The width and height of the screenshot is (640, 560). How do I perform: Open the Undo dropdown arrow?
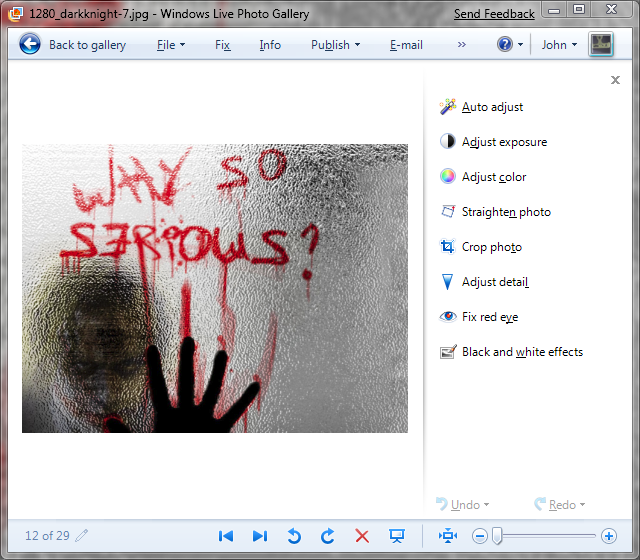(487, 505)
